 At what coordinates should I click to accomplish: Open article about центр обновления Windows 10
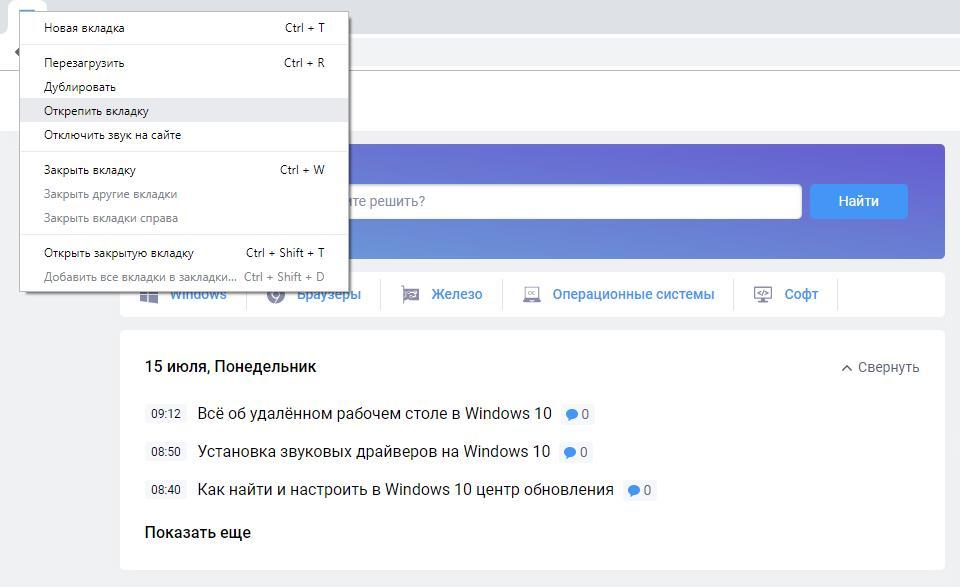click(405, 490)
